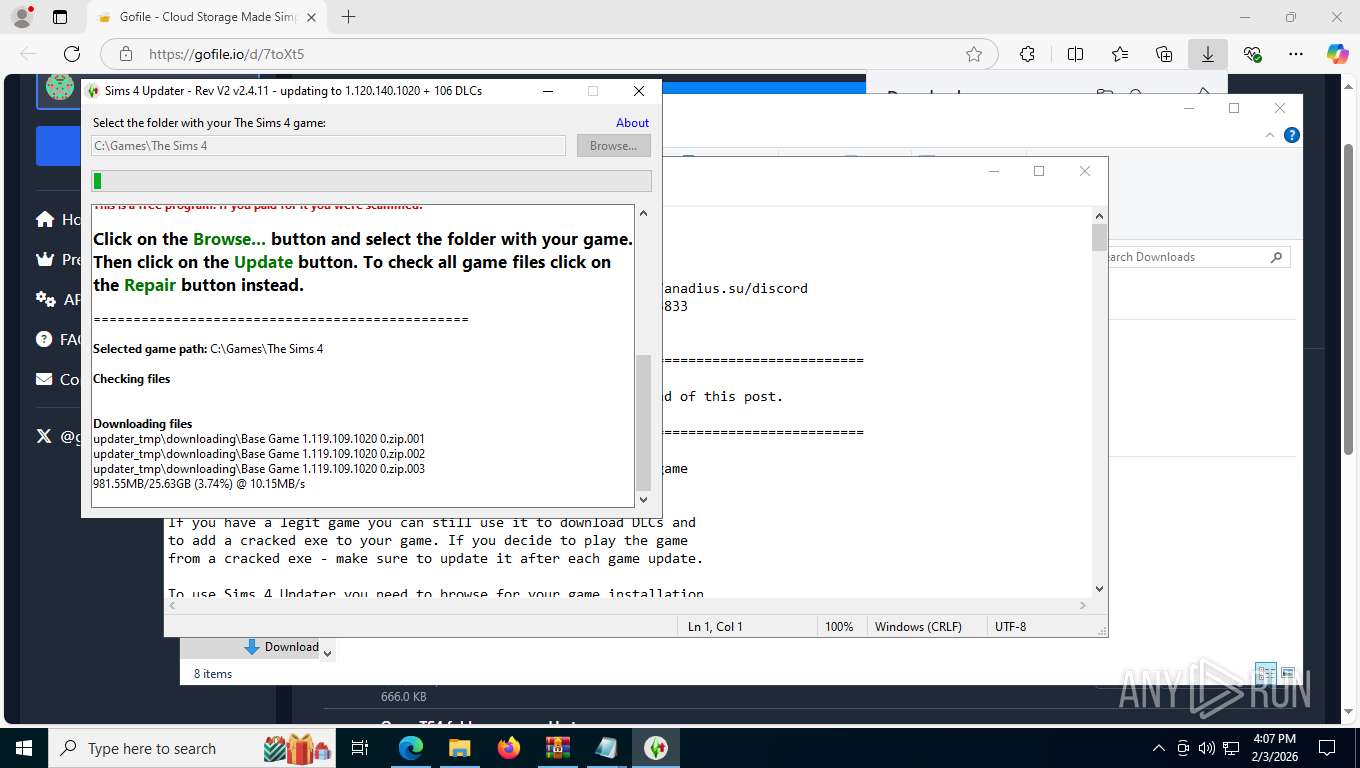This screenshot has width=1360, height=768.
Task: Focus the game folder path field
Action: (329, 146)
